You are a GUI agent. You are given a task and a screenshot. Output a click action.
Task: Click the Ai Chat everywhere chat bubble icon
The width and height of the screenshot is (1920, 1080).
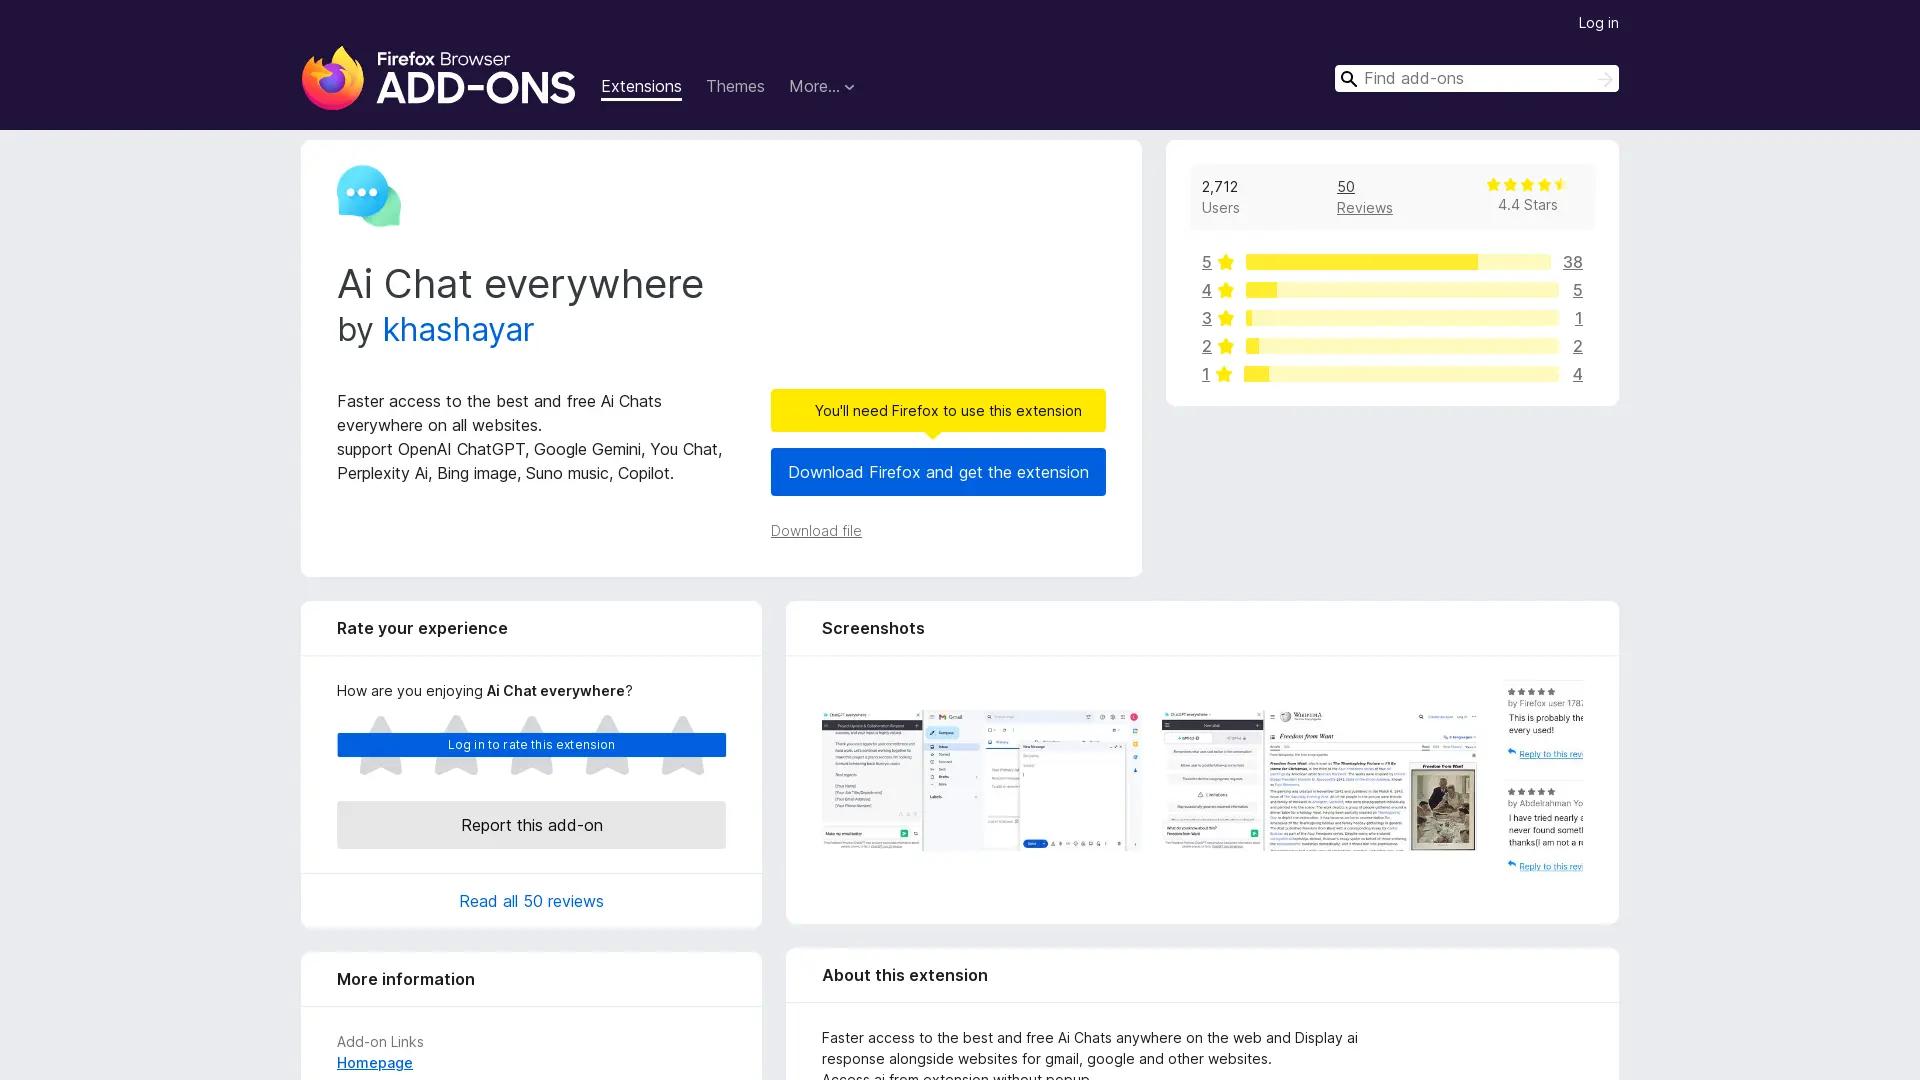[x=368, y=195]
